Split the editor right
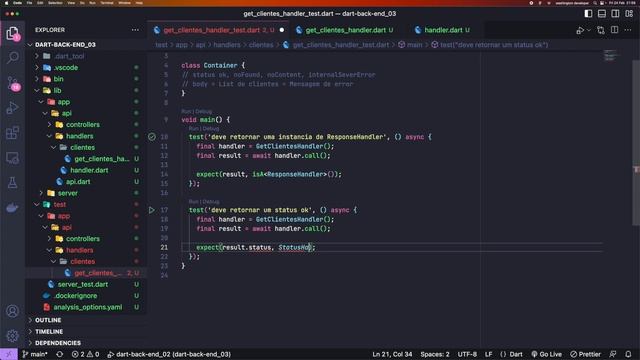The height and width of the screenshot is (360, 640). point(614,30)
